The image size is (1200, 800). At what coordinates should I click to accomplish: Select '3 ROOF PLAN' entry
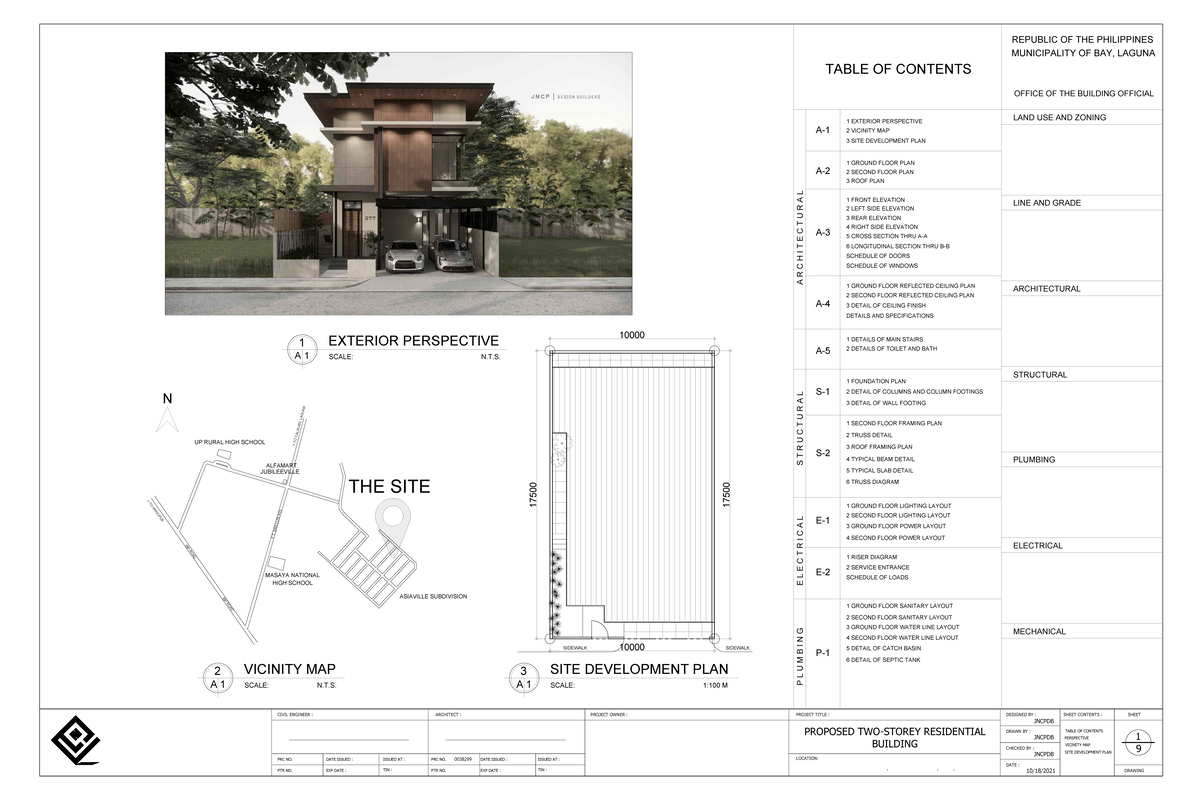pos(865,181)
